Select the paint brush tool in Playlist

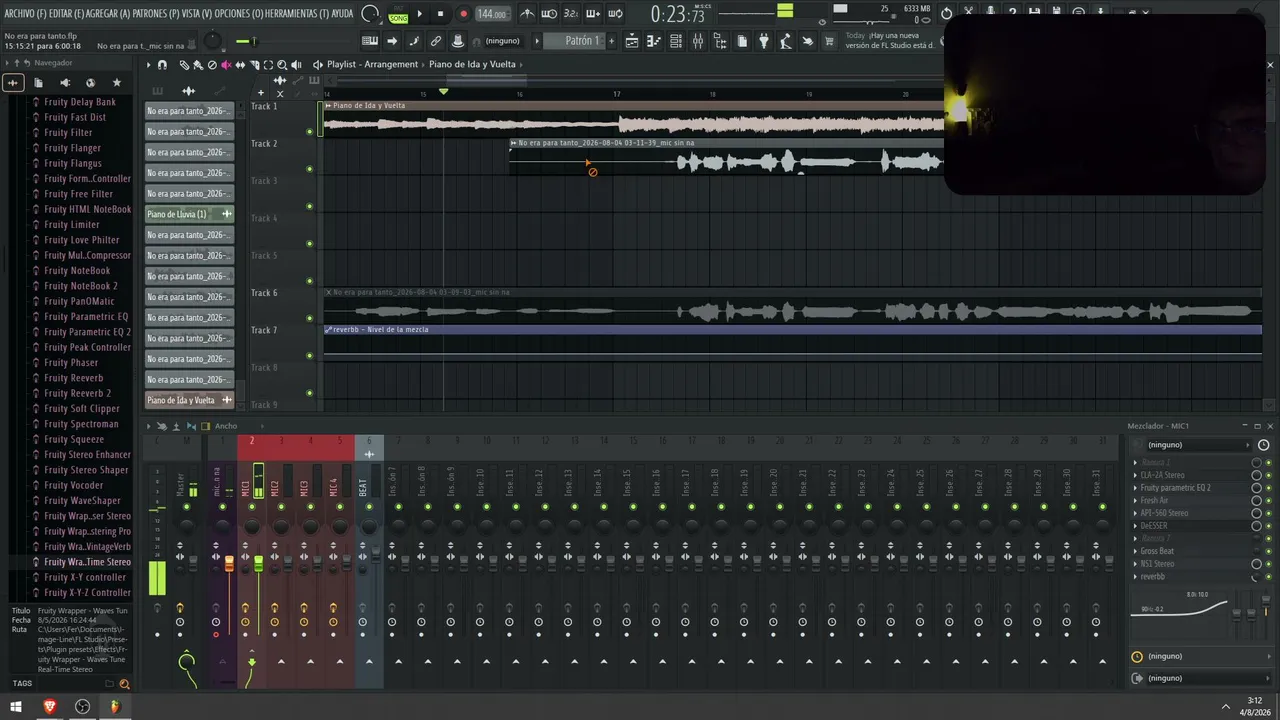(197, 65)
